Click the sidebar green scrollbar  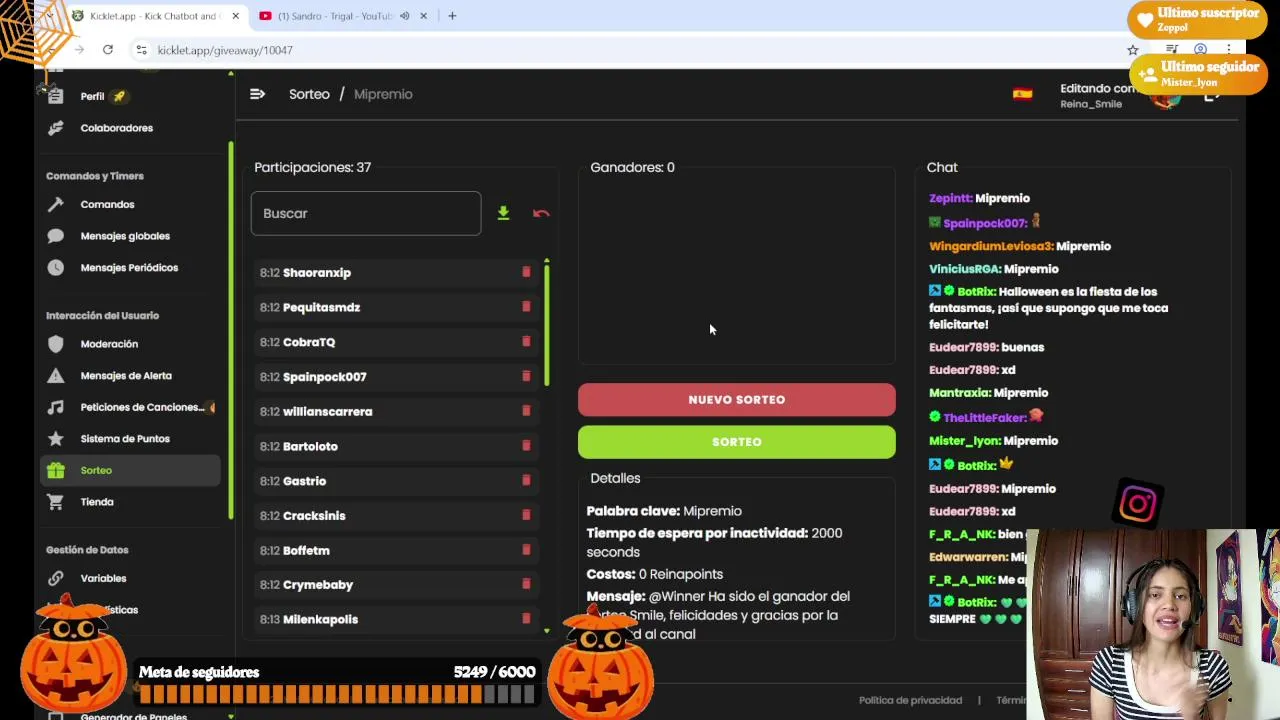(231, 330)
